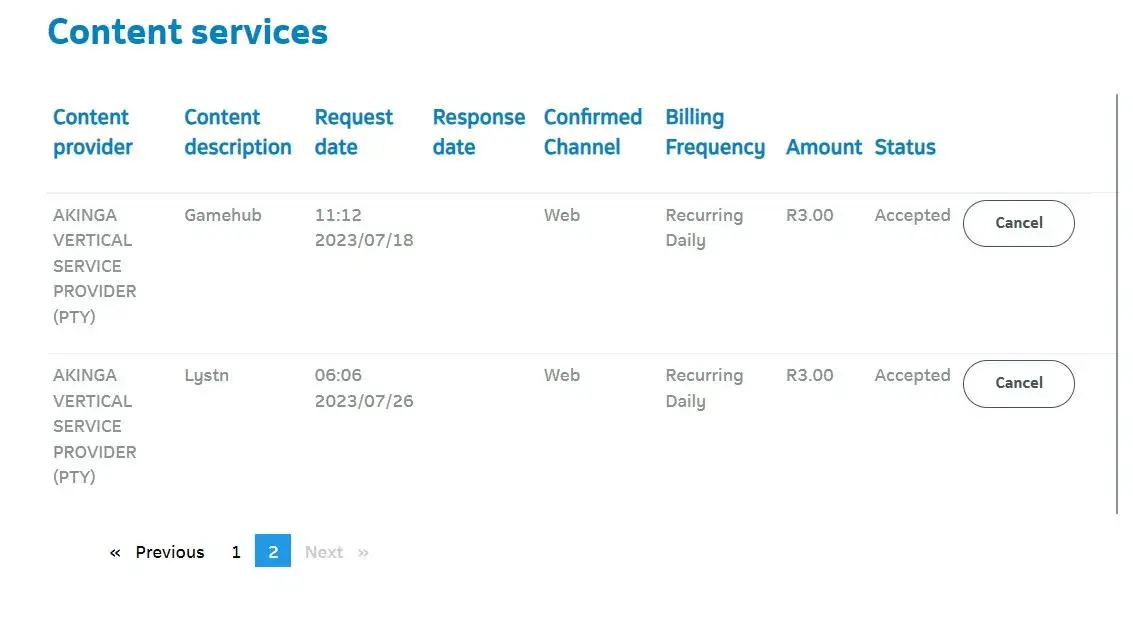Select the Lystn description cell
The height and width of the screenshot is (636, 1133).
coord(206,375)
